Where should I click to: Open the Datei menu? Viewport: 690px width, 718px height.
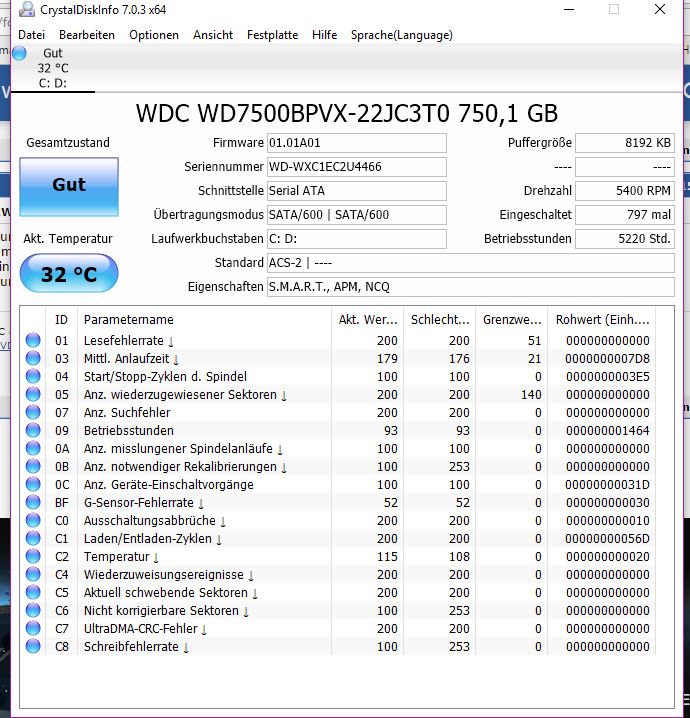pos(32,35)
